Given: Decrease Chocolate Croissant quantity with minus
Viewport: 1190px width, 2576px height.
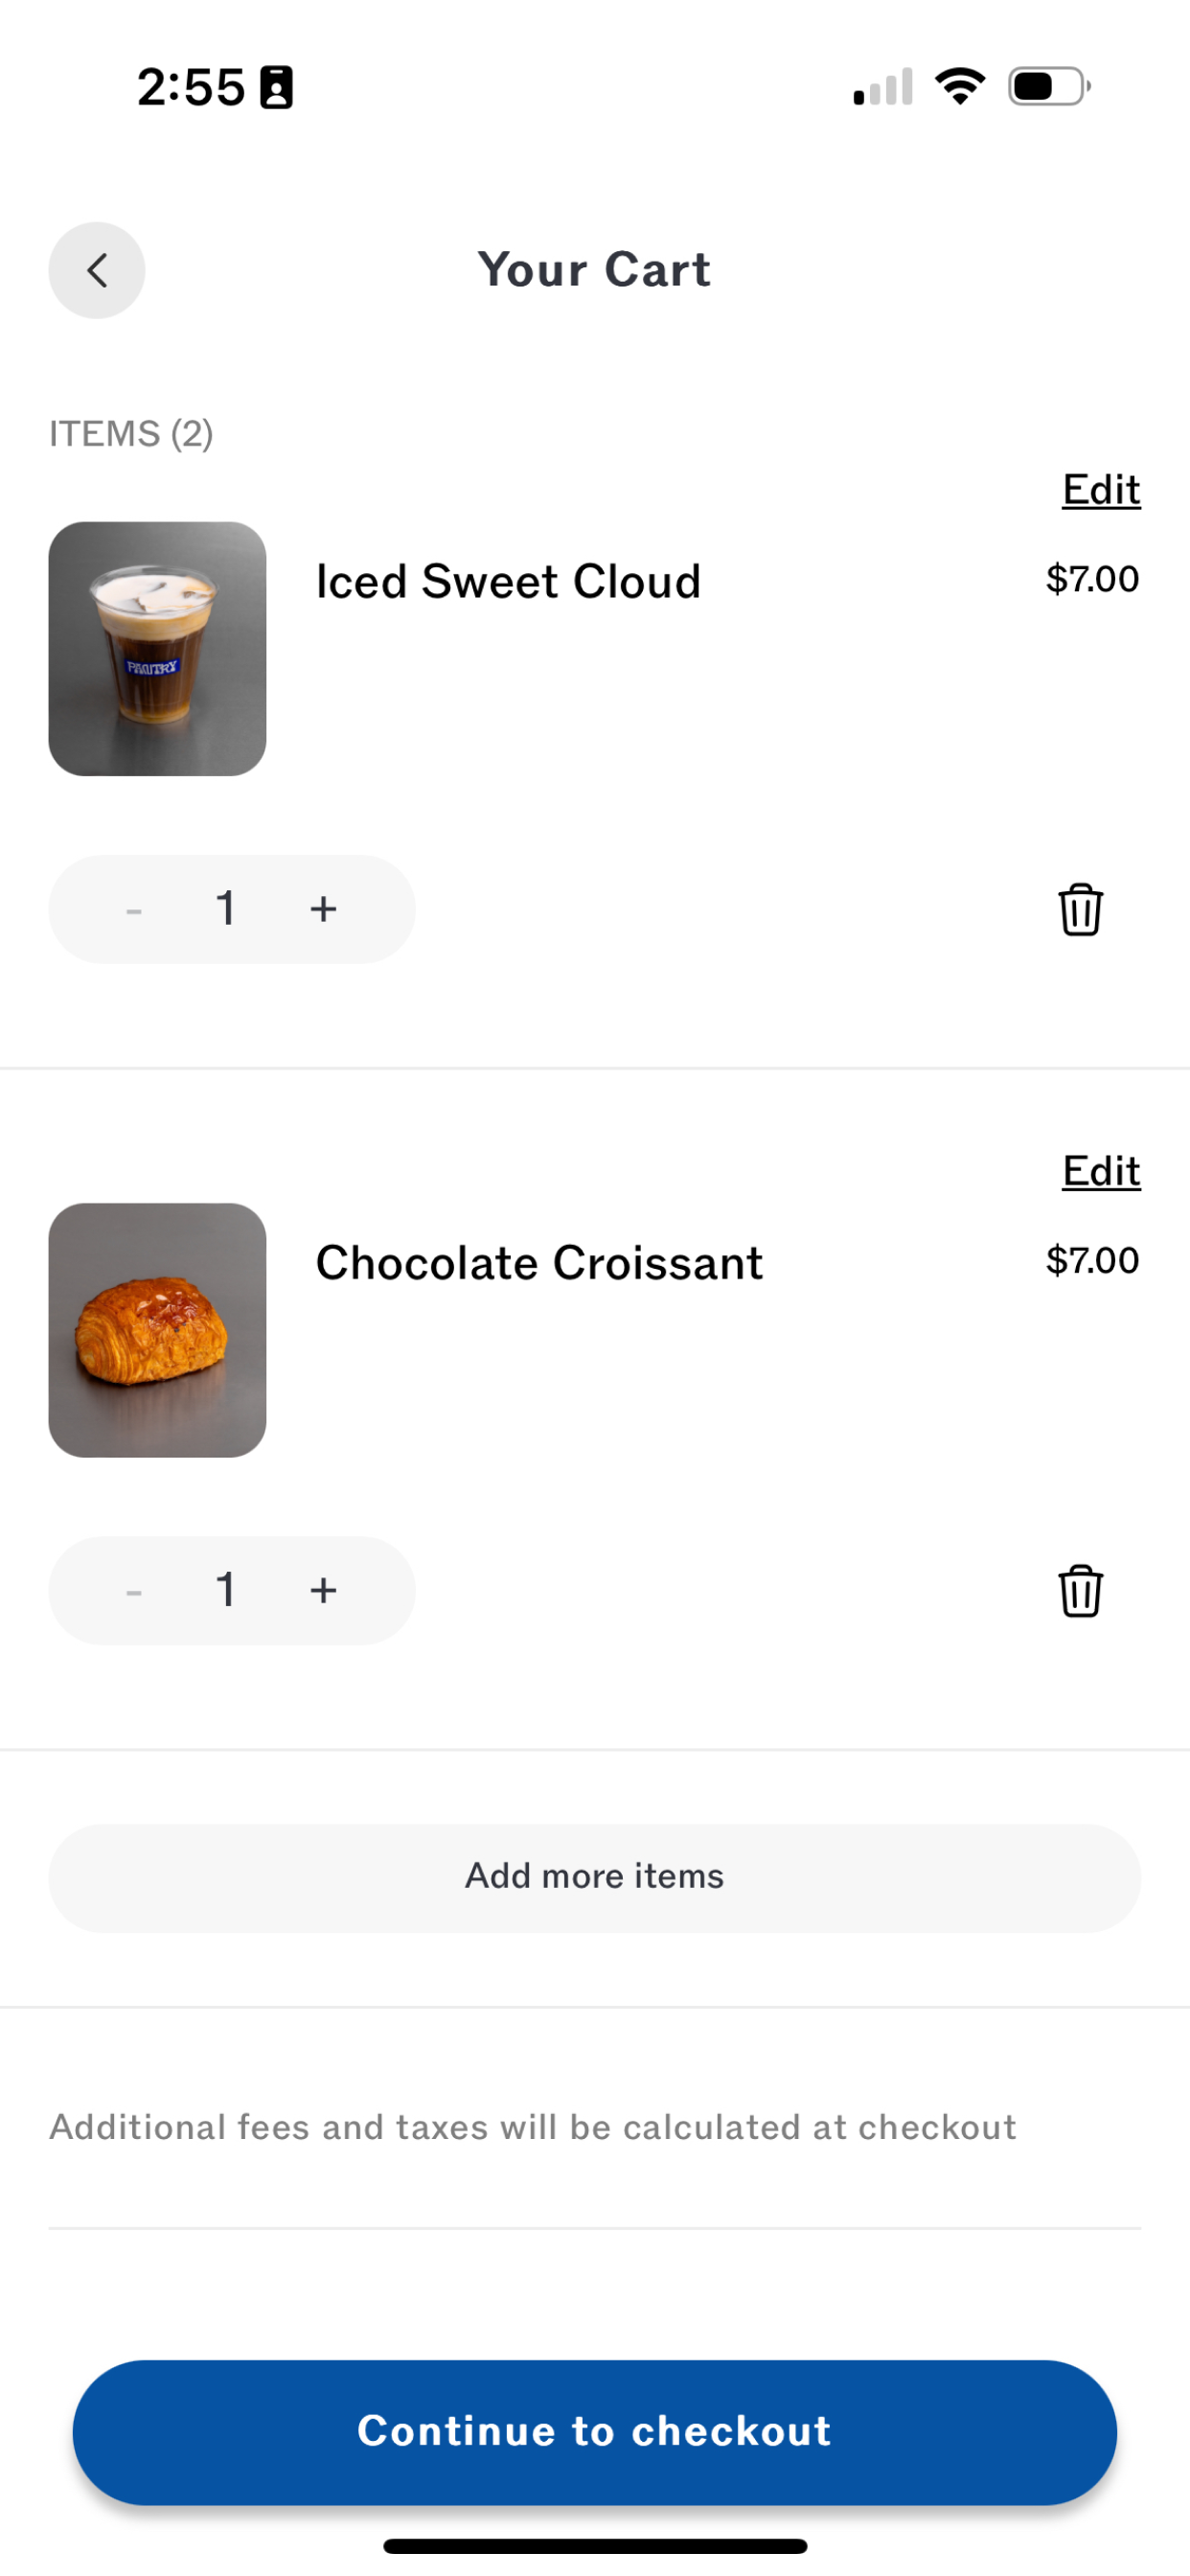Looking at the screenshot, I should (x=134, y=1591).
